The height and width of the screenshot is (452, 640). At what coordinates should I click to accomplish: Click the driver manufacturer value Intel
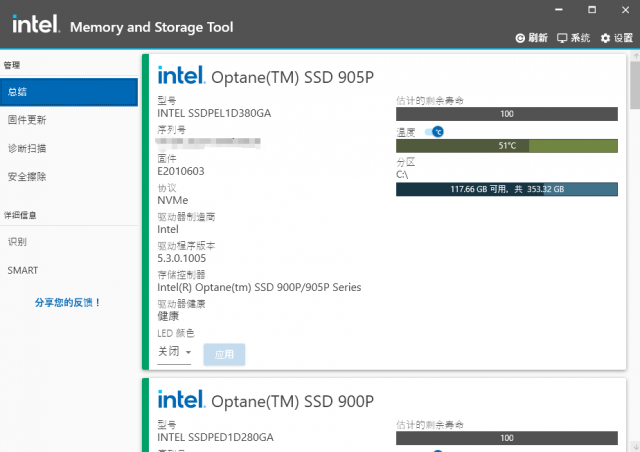168,229
